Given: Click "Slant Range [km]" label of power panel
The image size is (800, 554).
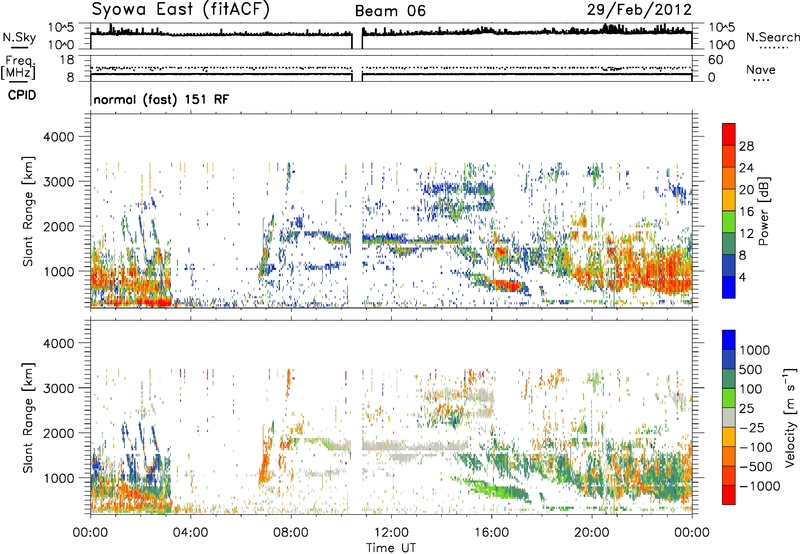Looking at the screenshot, I should pos(28,211).
